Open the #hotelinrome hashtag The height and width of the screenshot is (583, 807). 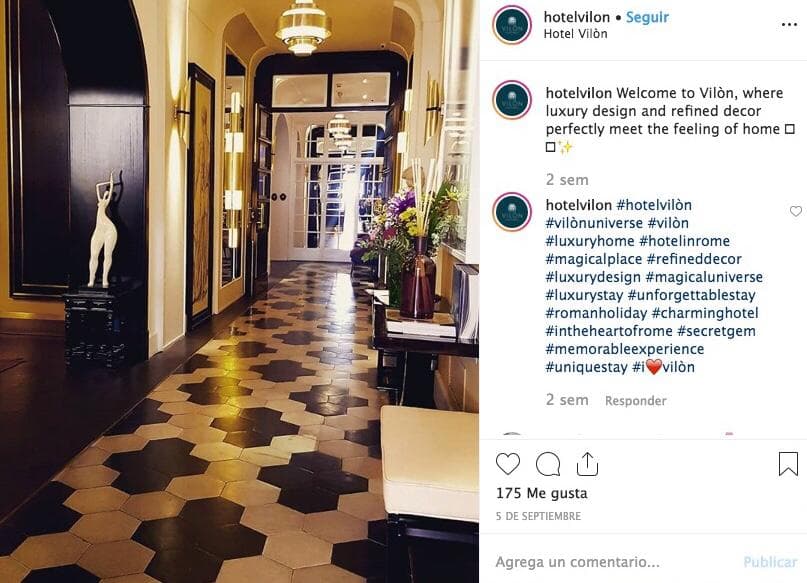tap(685, 241)
